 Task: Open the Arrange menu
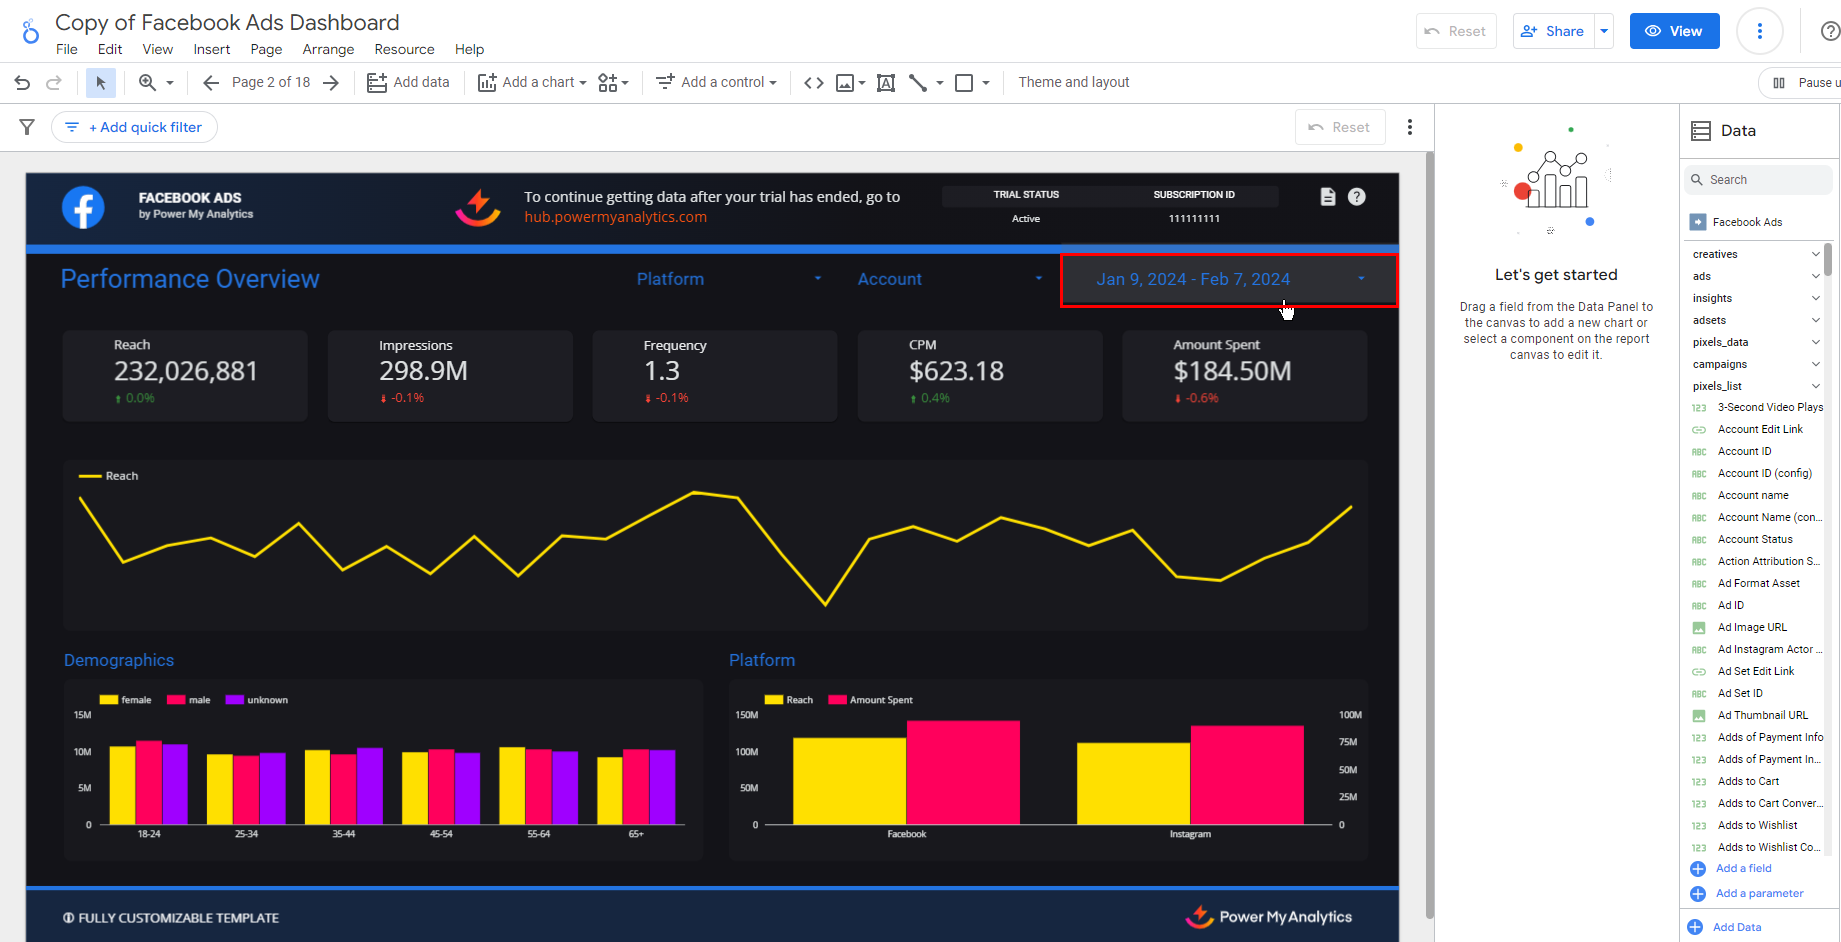click(x=328, y=50)
